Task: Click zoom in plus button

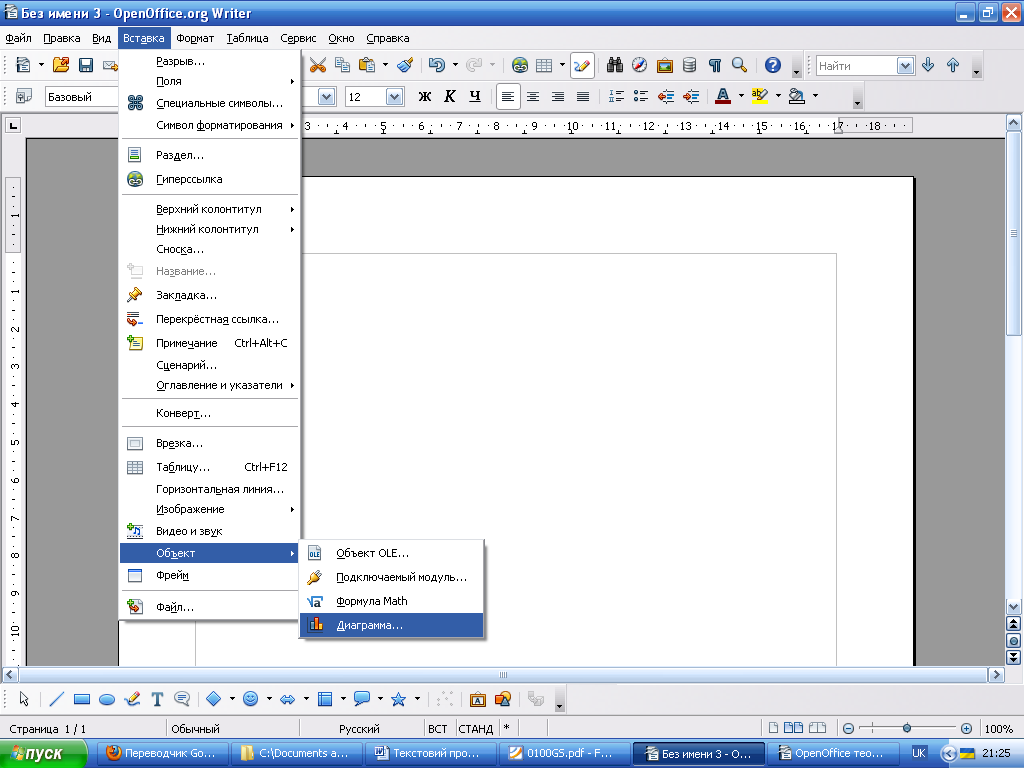Action: (x=967, y=728)
